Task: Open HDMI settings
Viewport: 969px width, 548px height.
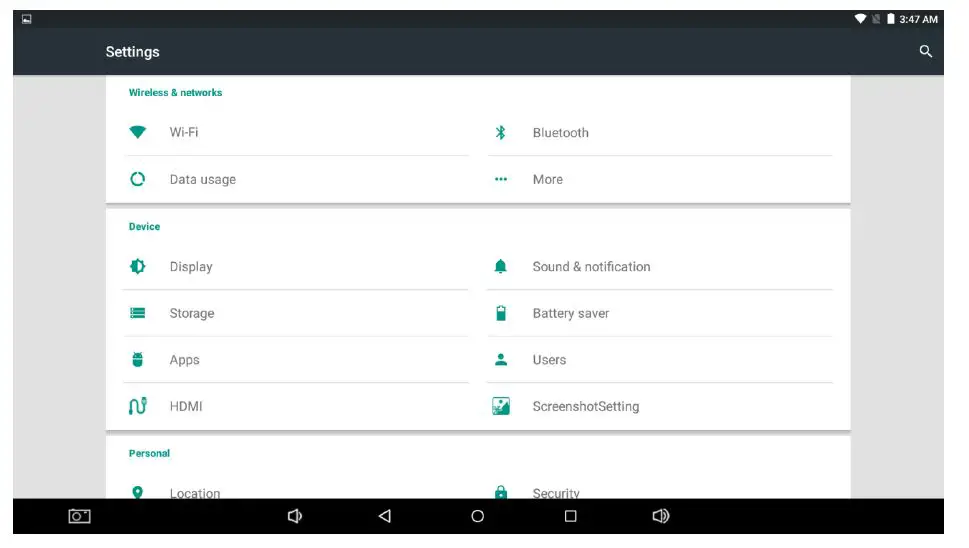Action: pos(295,406)
